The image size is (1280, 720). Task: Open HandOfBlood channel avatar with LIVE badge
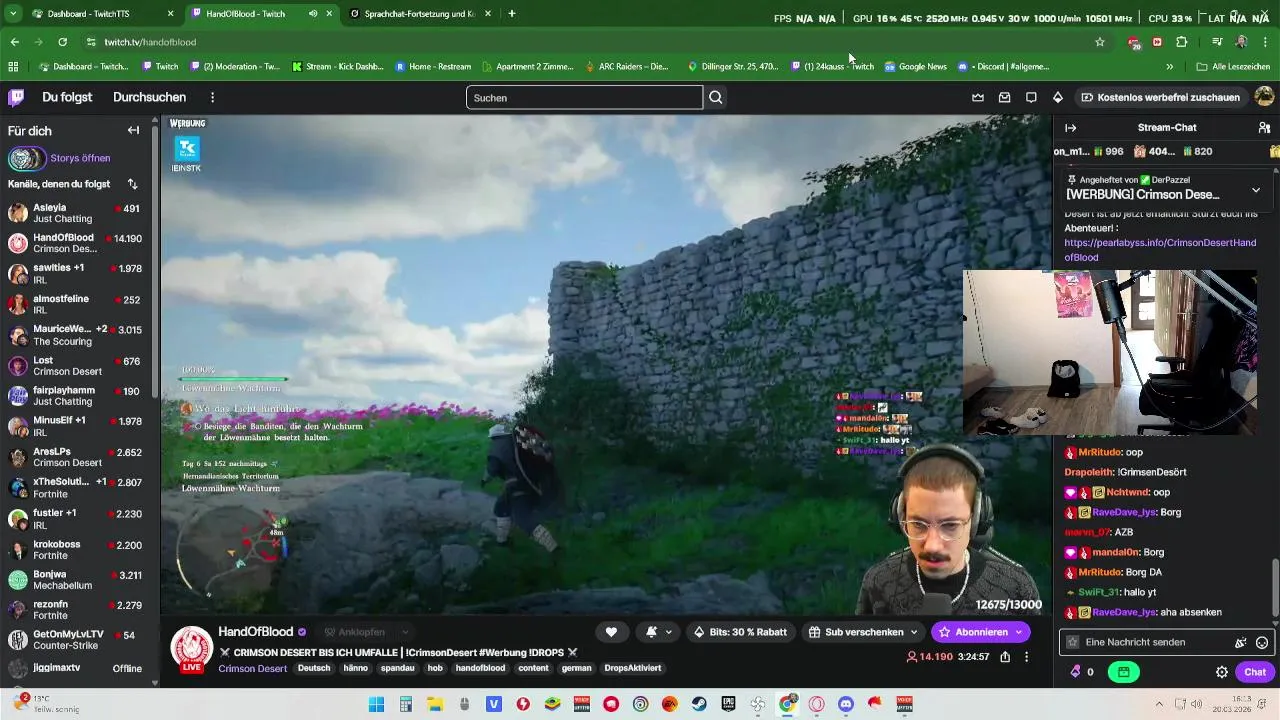click(191, 649)
